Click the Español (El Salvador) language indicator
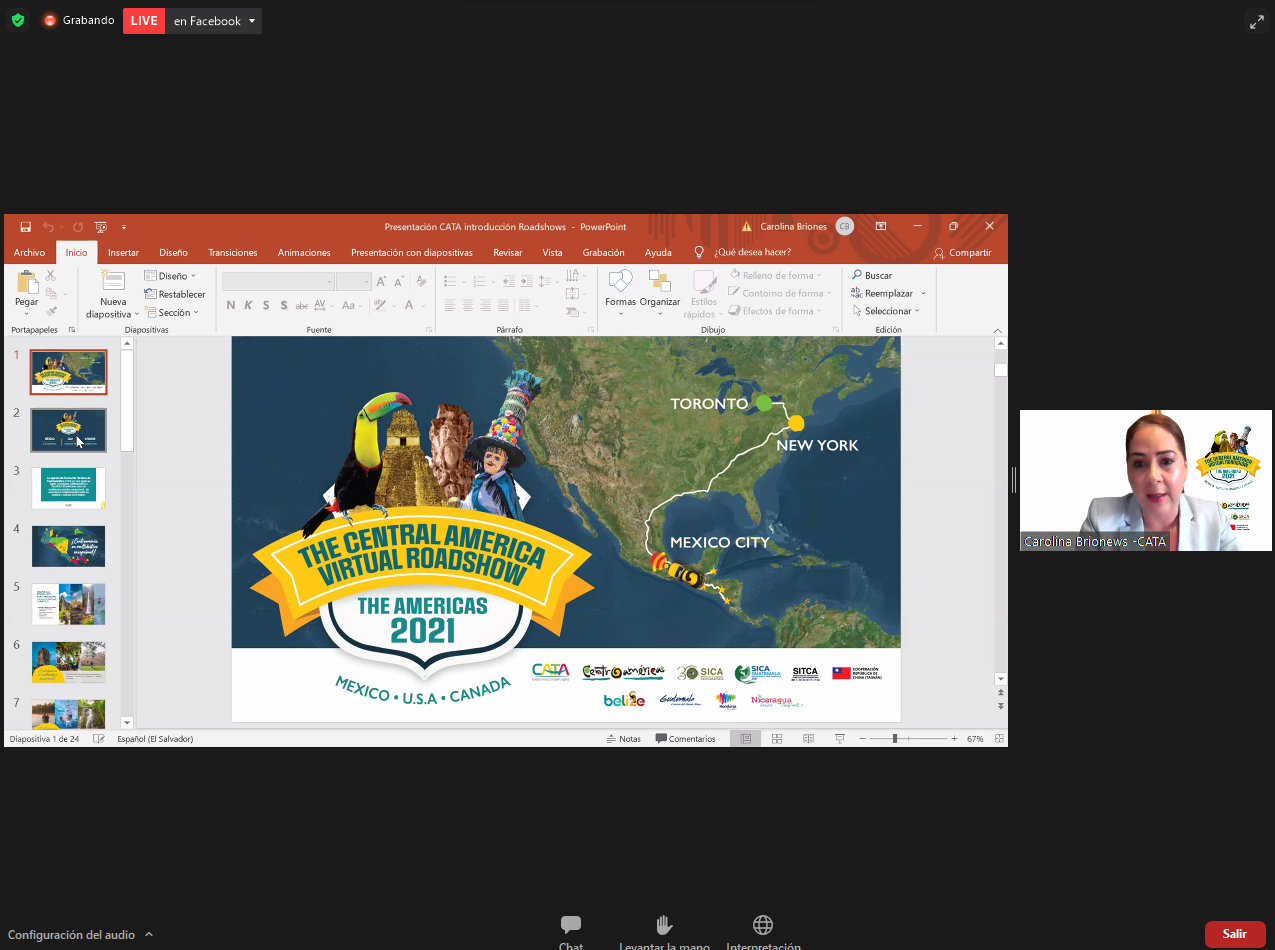Image resolution: width=1275 pixels, height=950 pixels. (x=155, y=739)
